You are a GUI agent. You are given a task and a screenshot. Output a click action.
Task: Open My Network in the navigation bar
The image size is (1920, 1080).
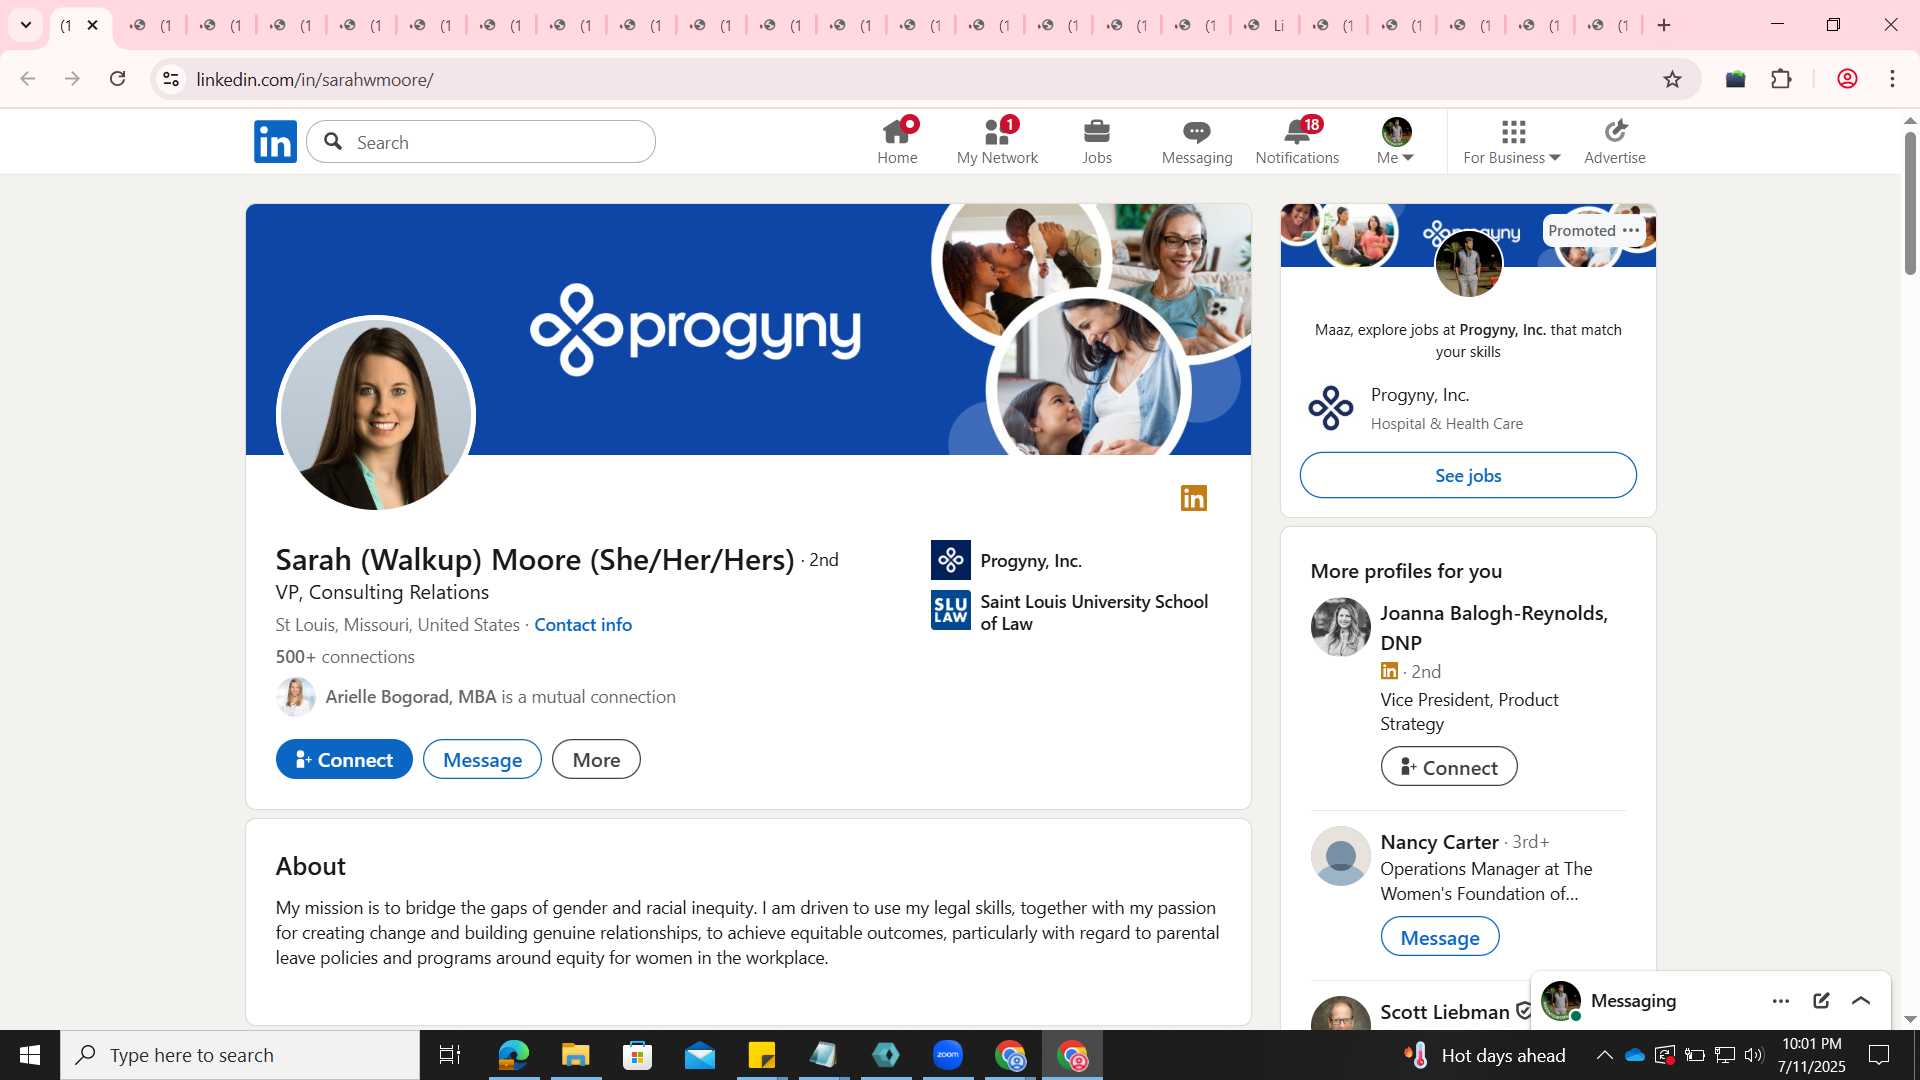click(x=997, y=142)
